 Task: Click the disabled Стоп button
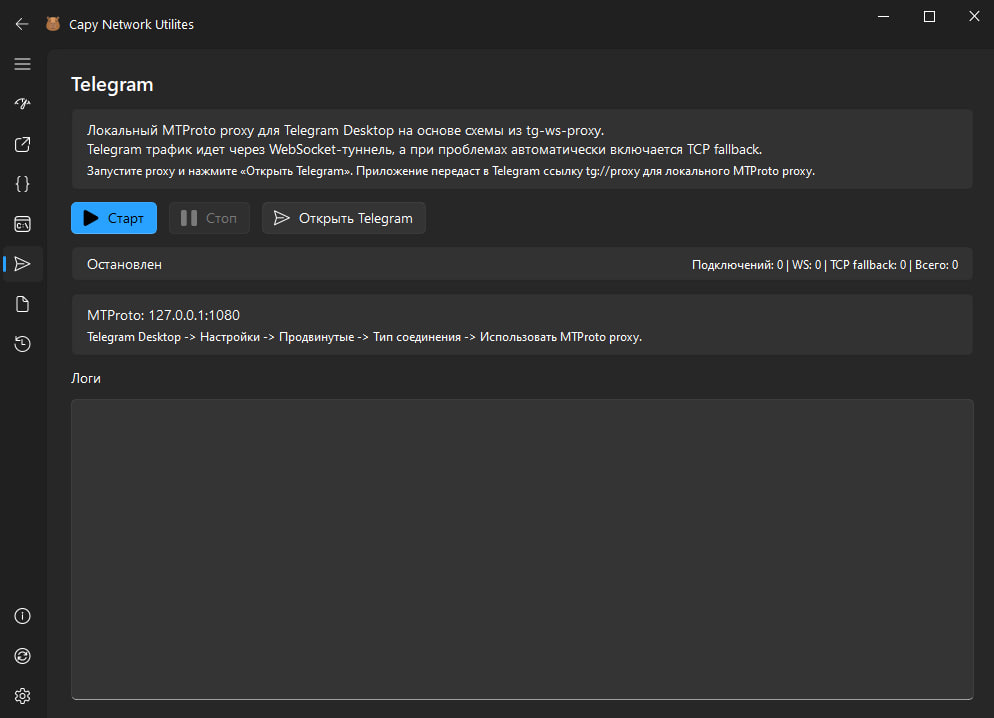[209, 218]
